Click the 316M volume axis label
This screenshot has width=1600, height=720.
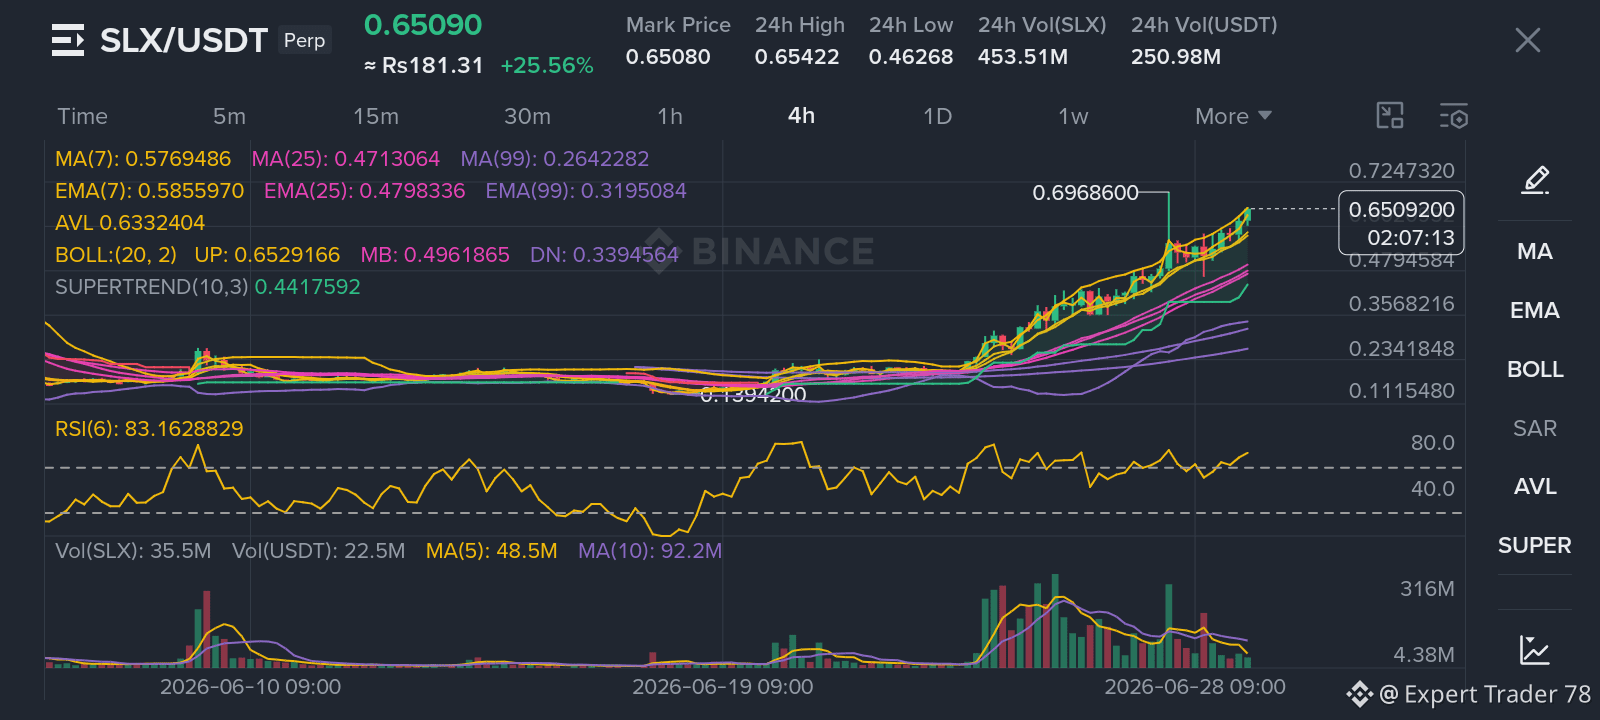(1427, 589)
